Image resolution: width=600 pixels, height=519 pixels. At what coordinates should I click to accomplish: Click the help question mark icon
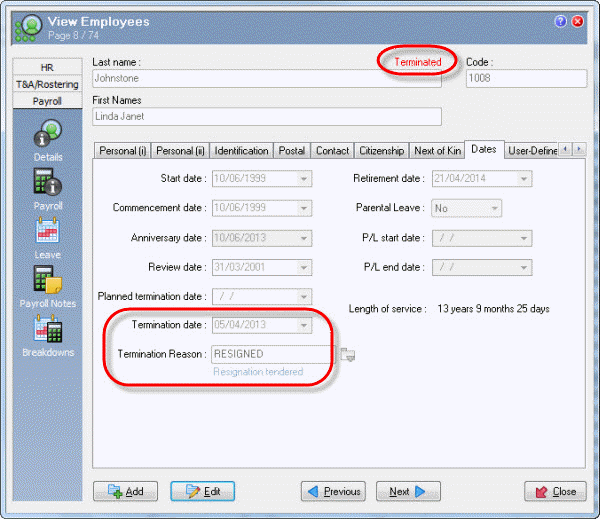(x=561, y=21)
